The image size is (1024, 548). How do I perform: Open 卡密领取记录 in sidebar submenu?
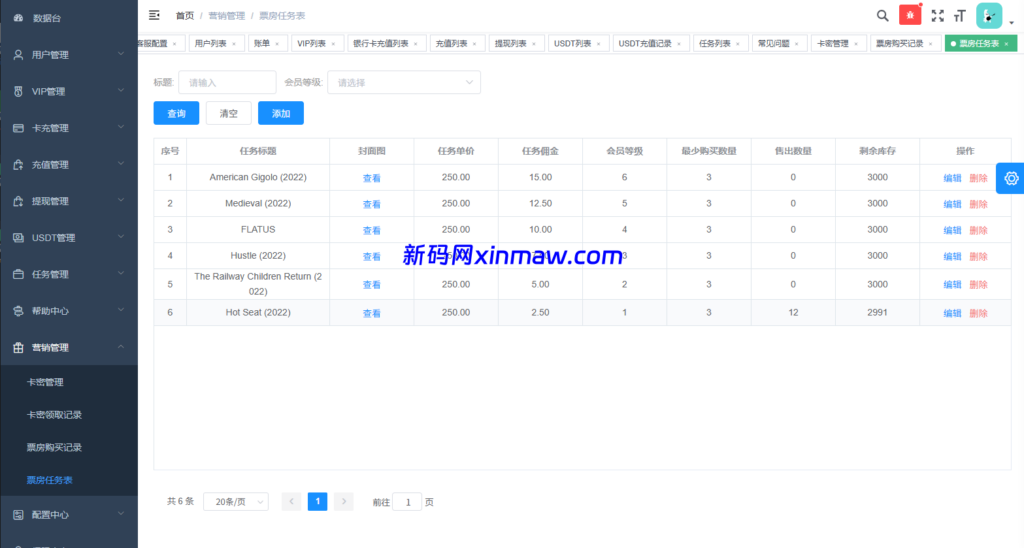click(54, 415)
